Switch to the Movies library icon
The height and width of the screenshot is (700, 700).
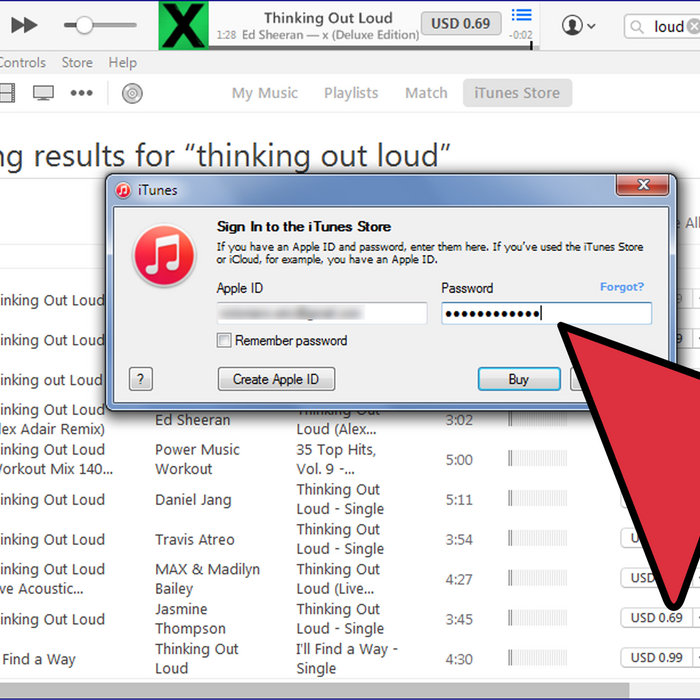pos(7,93)
